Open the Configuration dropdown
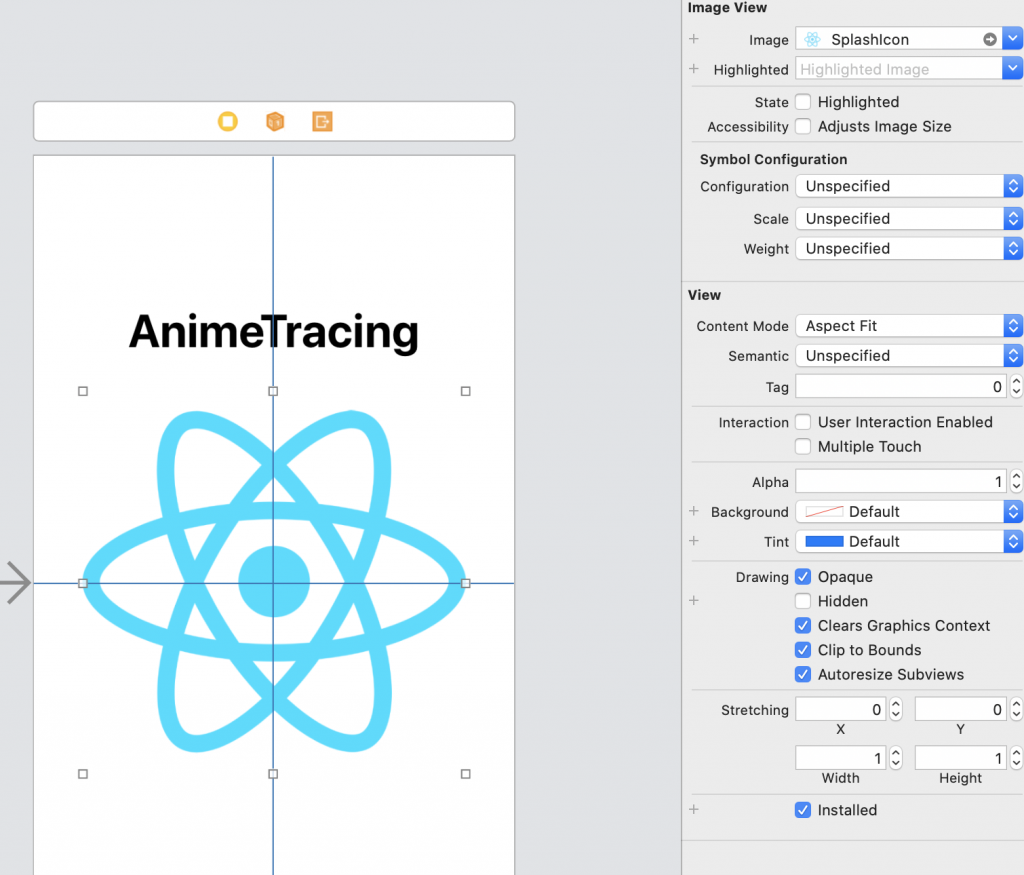Screen dimensions: 1024x875 908,186
